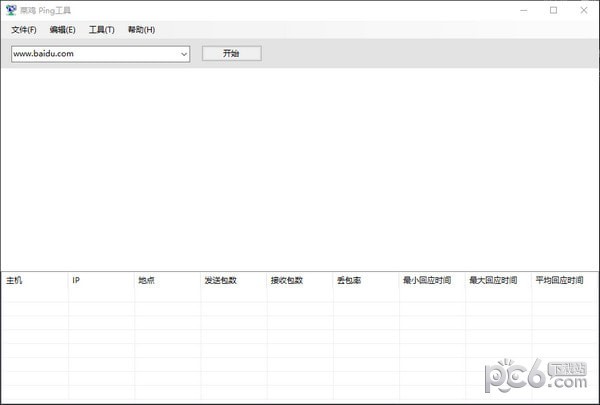Sort by the 地点 column header
The width and height of the screenshot is (600, 405).
click(166, 280)
